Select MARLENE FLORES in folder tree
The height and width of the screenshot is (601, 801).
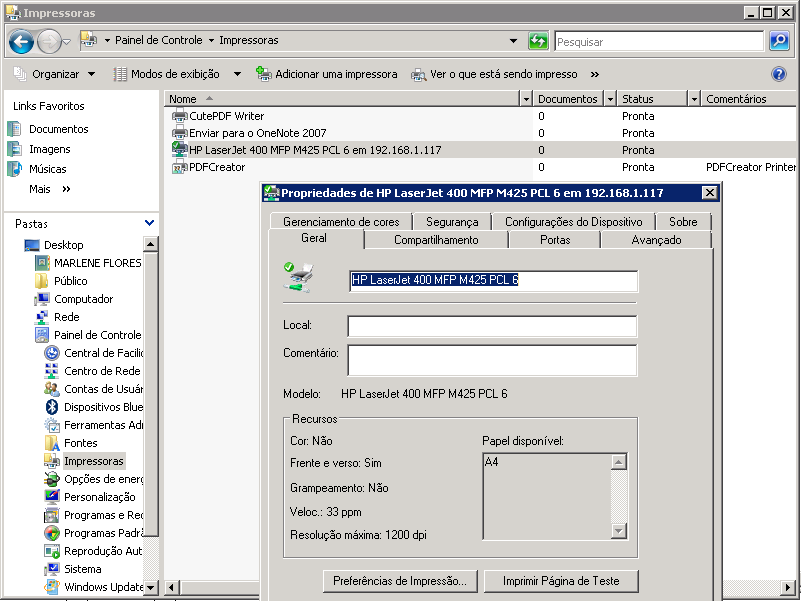98,263
